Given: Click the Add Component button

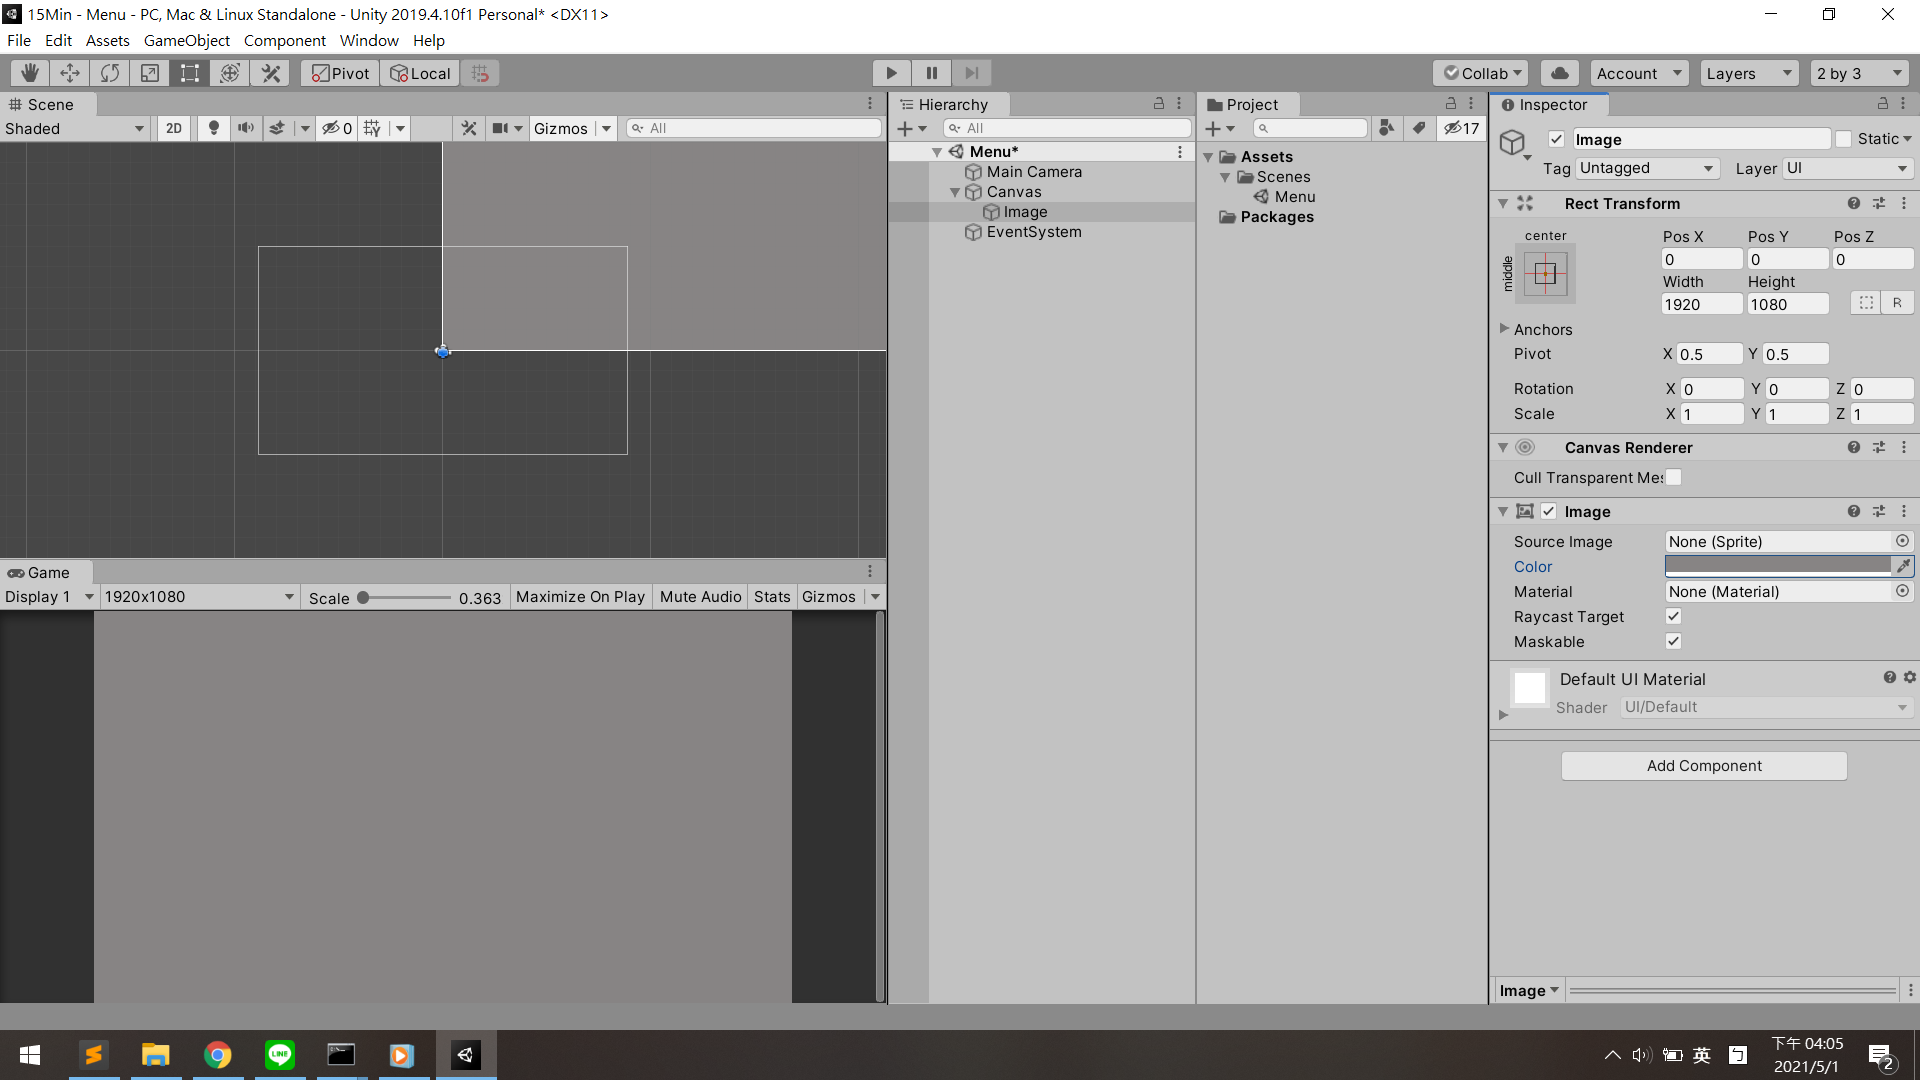Looking at the screenshot, I should point(1704,765).
